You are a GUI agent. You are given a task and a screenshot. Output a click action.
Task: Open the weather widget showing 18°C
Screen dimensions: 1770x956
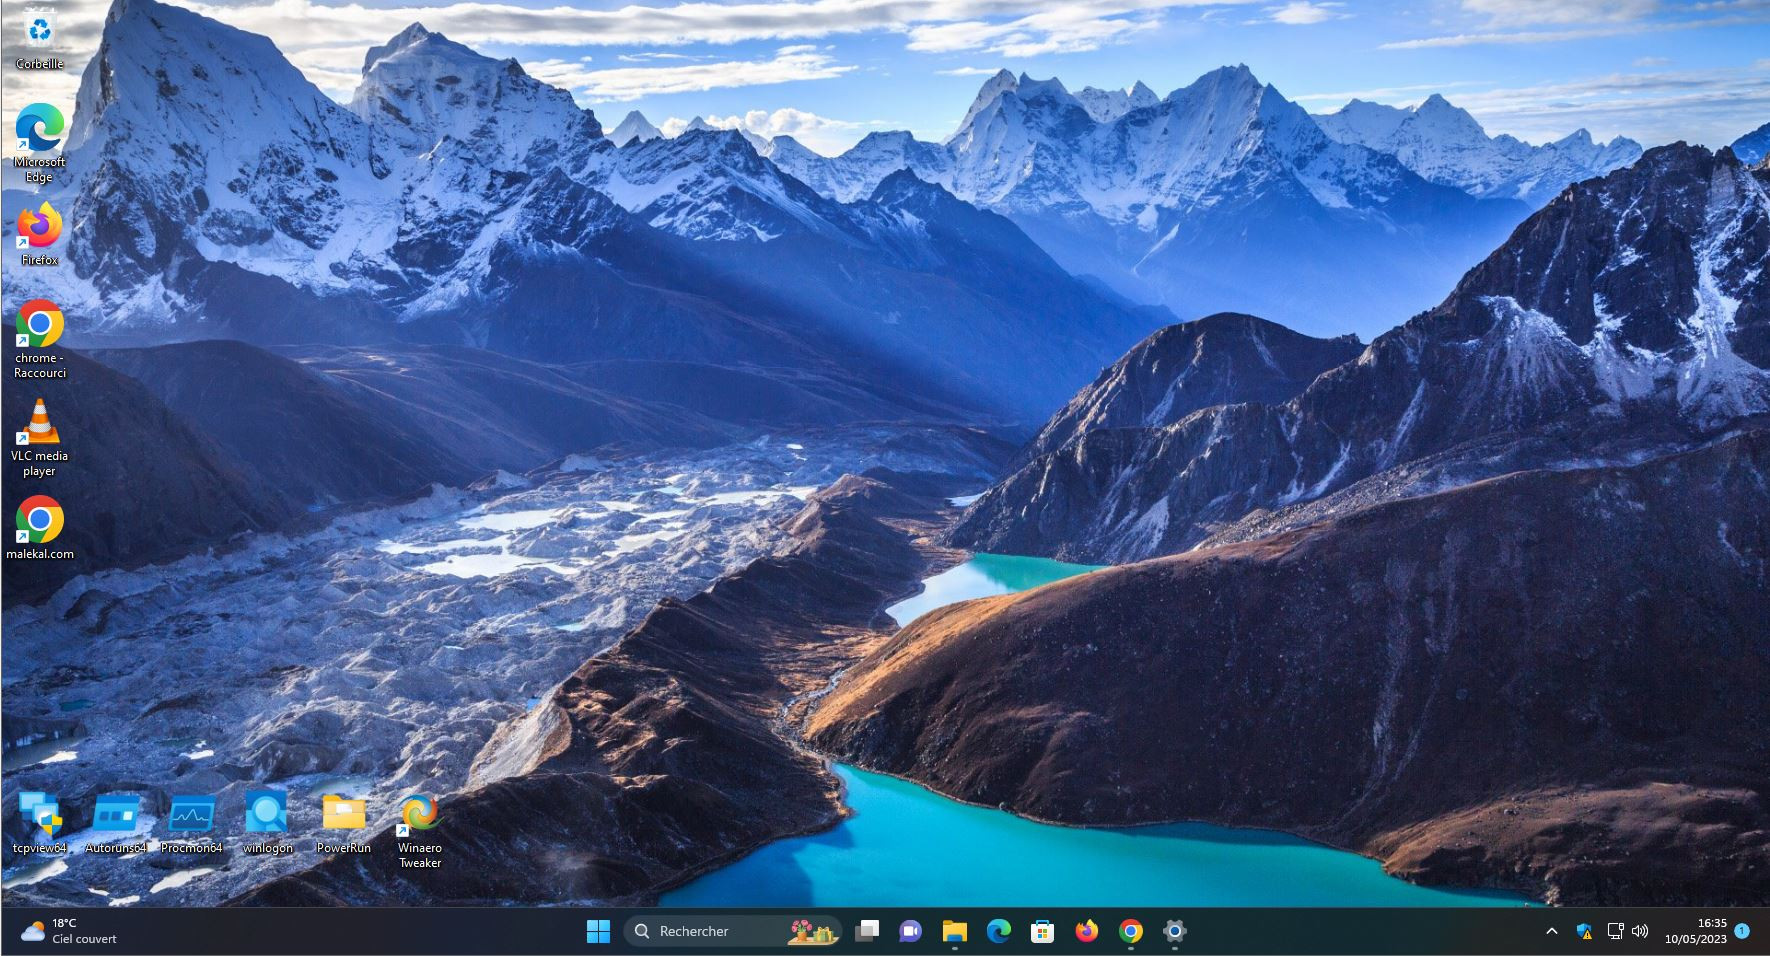[69, 931]
